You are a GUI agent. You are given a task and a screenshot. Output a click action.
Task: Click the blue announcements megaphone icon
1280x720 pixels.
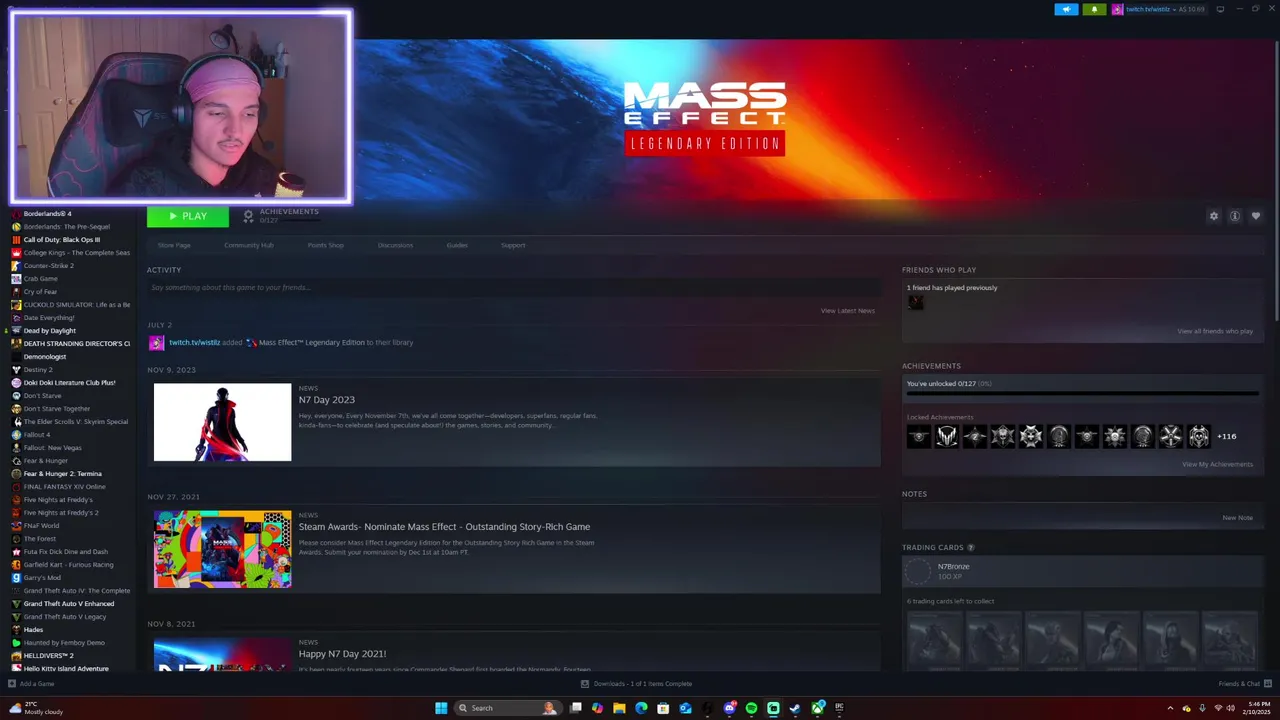point(1066,9)
